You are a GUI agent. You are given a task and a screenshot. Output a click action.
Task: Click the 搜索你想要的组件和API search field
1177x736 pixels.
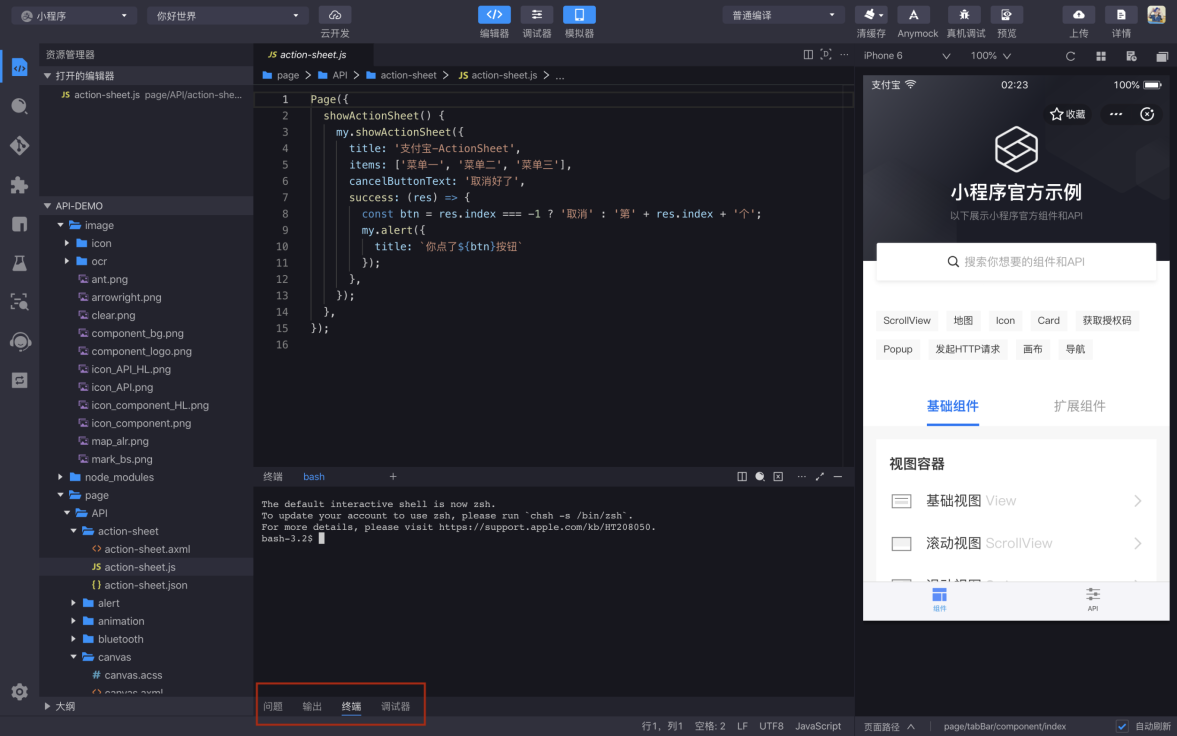point(1016,261)
